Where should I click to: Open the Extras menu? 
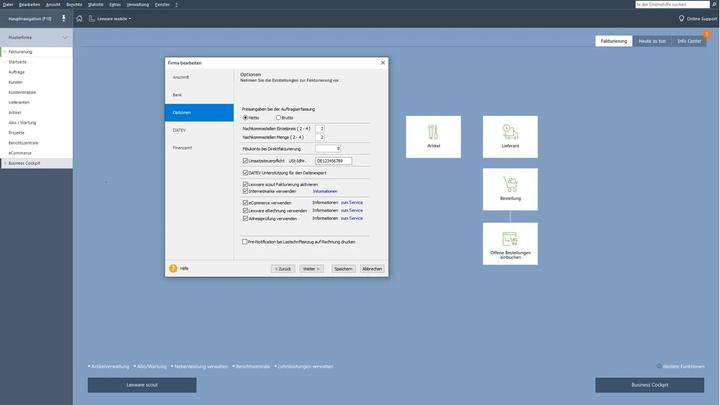[x=115, y=4]
